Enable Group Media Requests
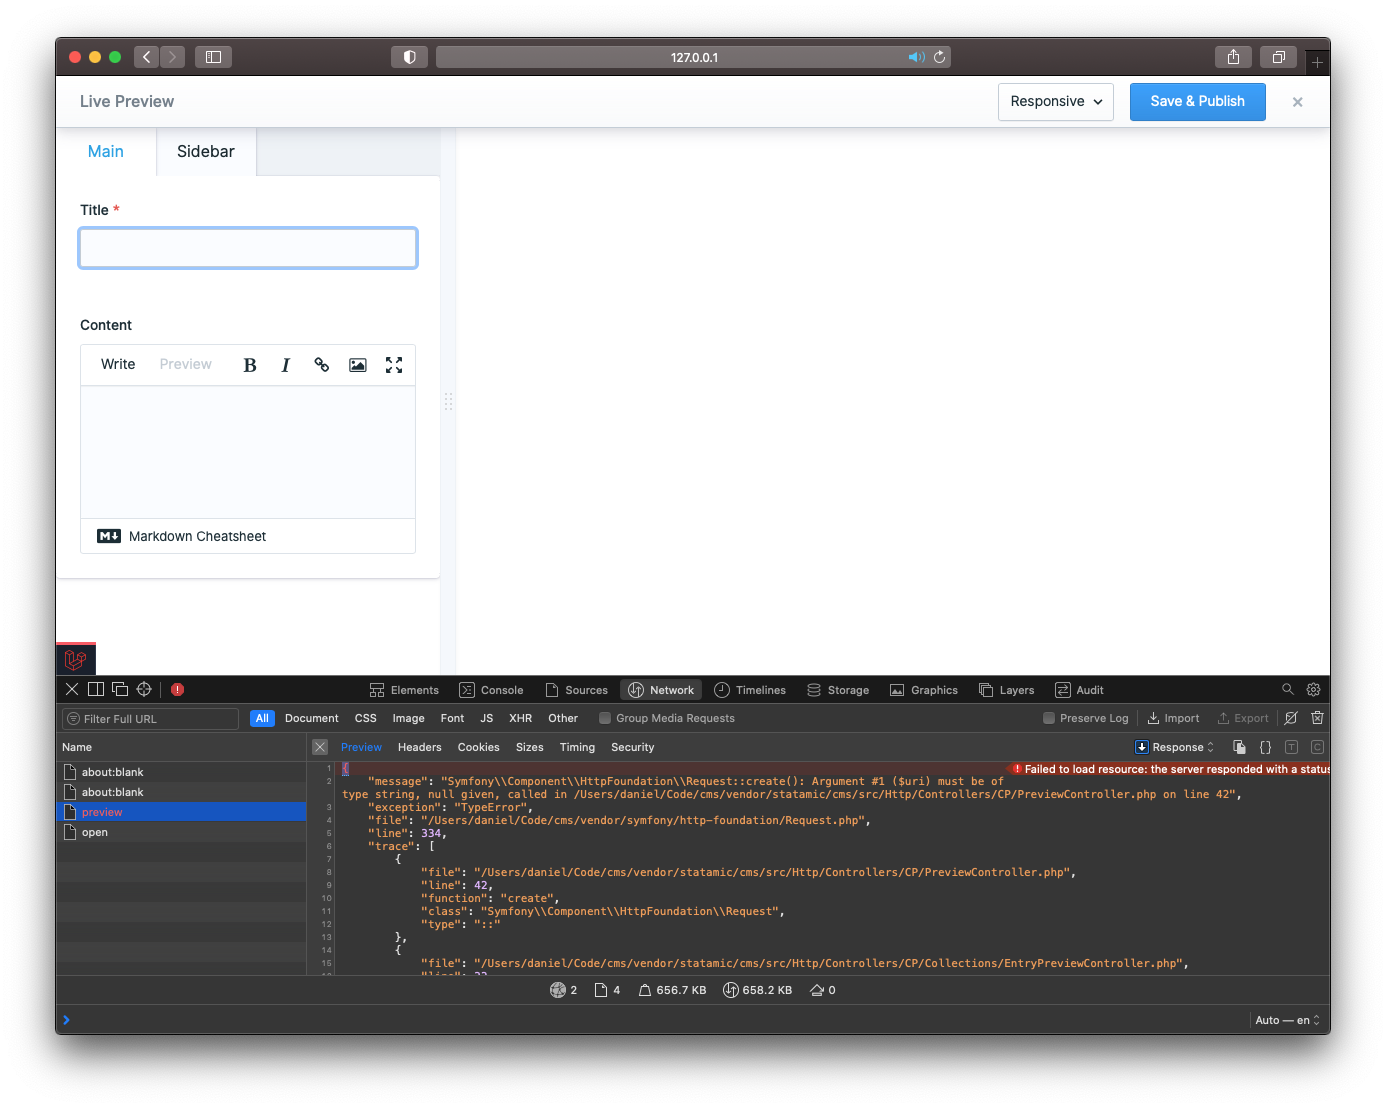The width and height of the screenshot is (1386, 1108). (x=605, y=718)
